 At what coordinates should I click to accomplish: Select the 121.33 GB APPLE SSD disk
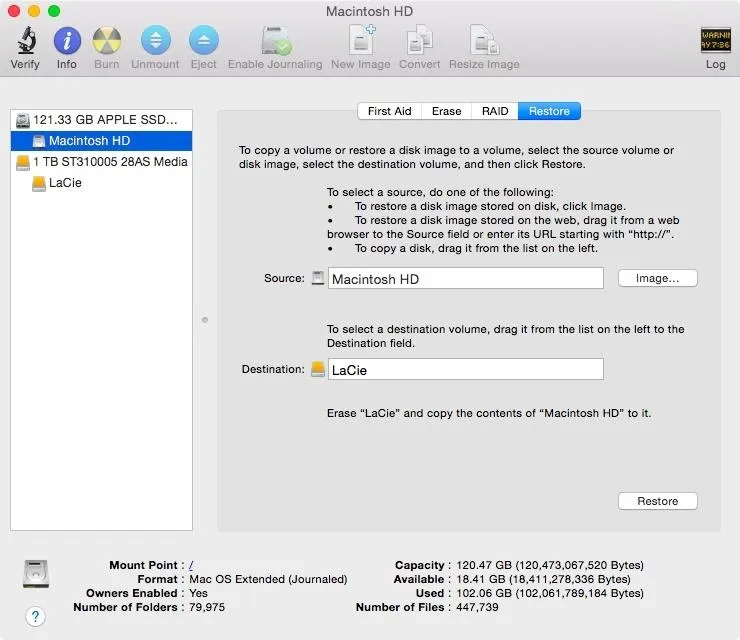point(101,120)
